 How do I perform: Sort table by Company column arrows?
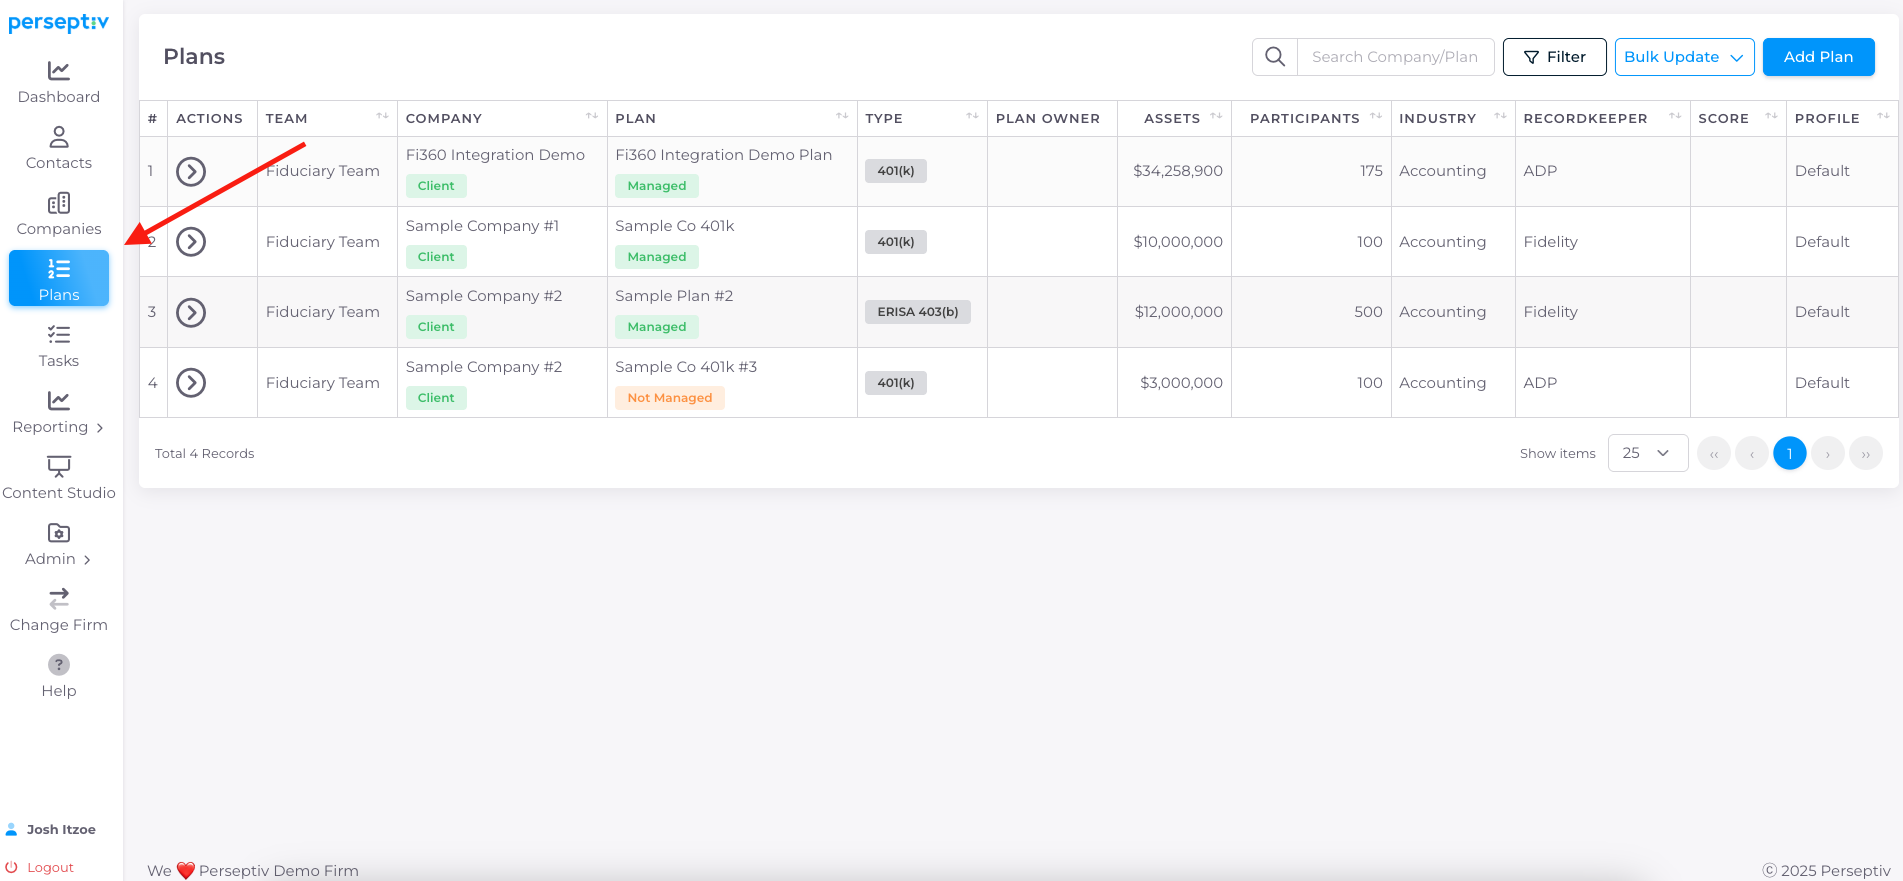592,117
